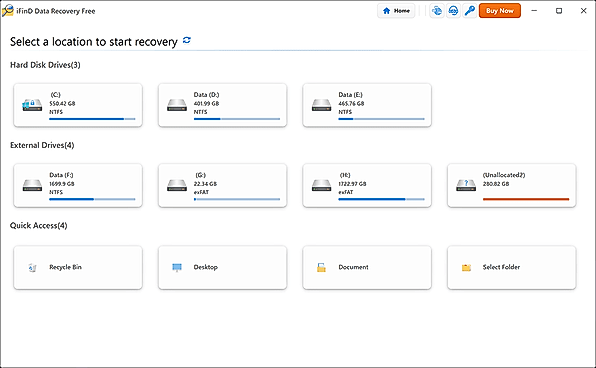
Task: Close the iFinD Data Recovery window
Action: 583,11
